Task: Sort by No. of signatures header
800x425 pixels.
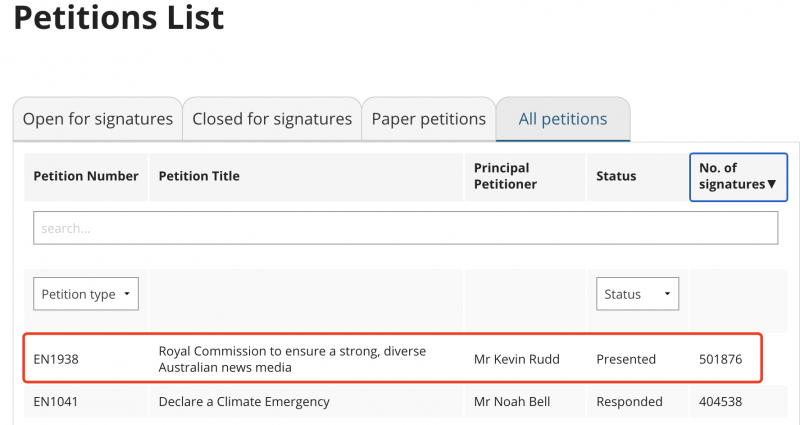Action: (x=738, y=177)
